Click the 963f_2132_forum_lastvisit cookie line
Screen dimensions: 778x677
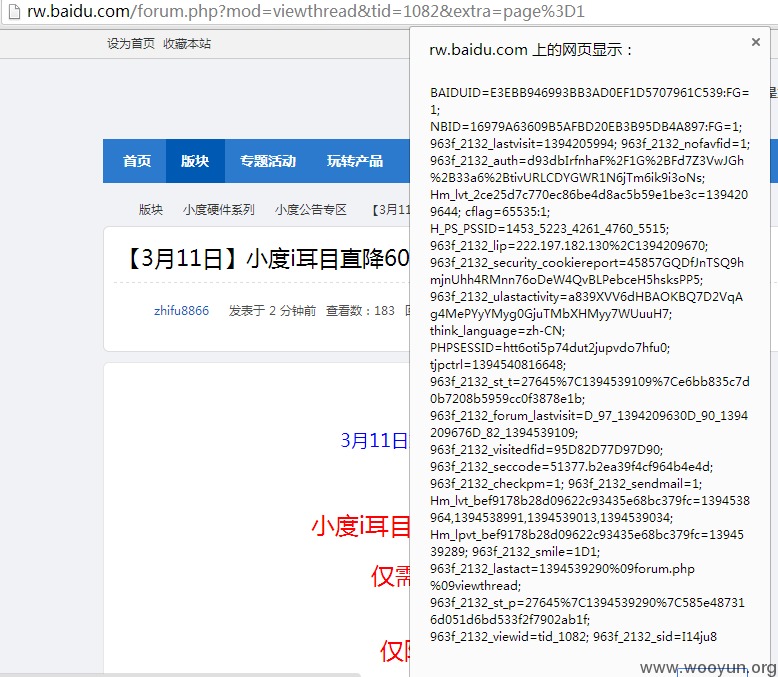pos(589,424)
